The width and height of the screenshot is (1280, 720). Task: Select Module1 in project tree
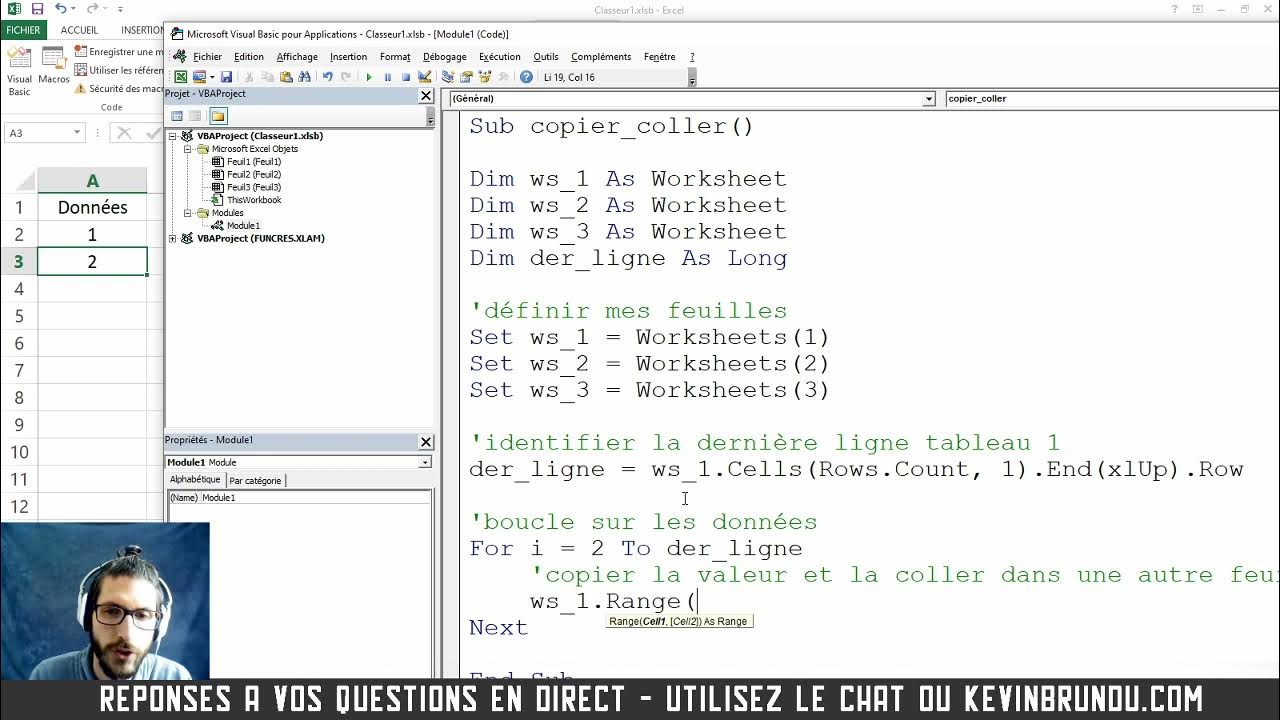[x=243, y=226]
